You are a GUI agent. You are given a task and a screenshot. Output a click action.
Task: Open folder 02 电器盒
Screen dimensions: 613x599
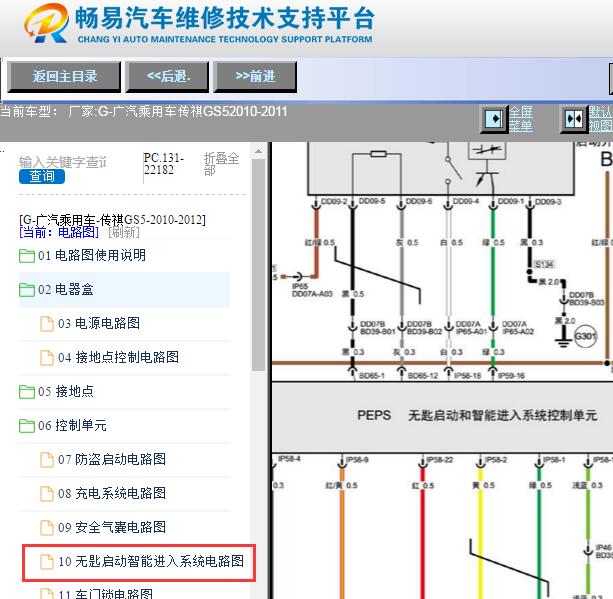tap(66, 289)
